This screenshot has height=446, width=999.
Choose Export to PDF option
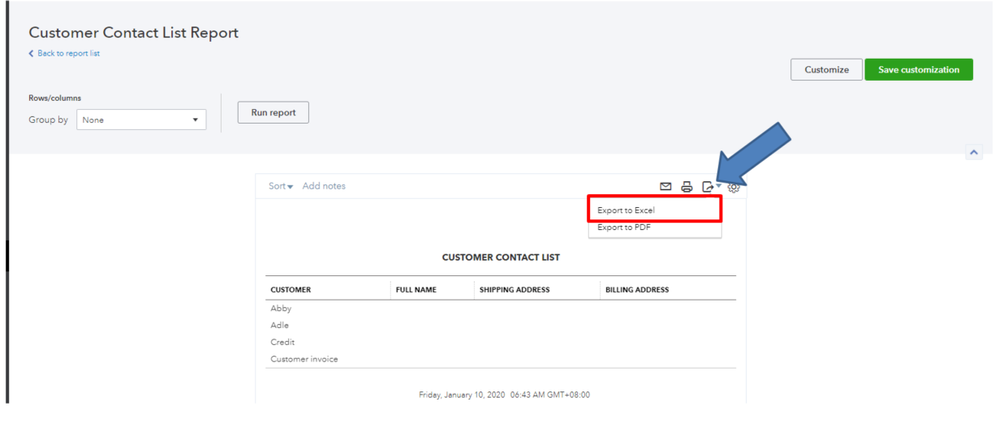[x=623, y=227]
